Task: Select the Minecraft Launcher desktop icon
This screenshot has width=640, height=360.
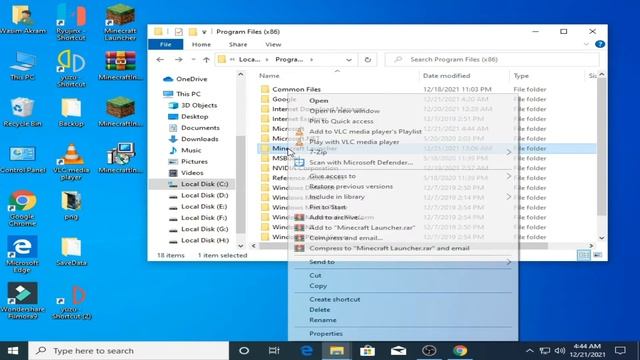Action: [x=120, y=21]
